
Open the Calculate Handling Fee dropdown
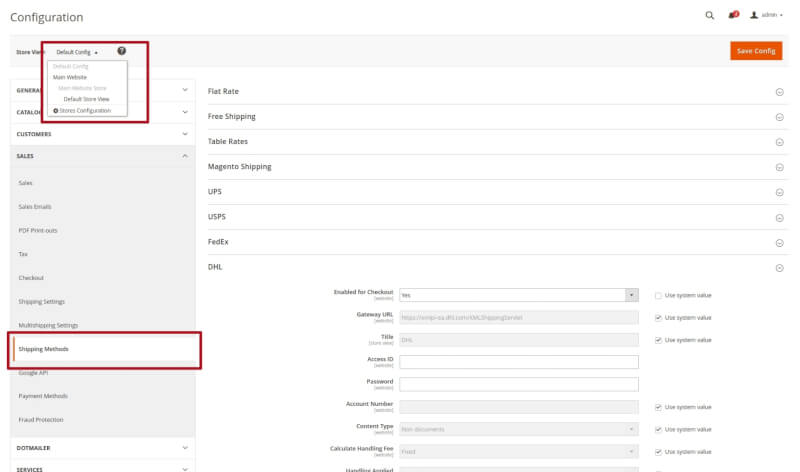[519, 452]
